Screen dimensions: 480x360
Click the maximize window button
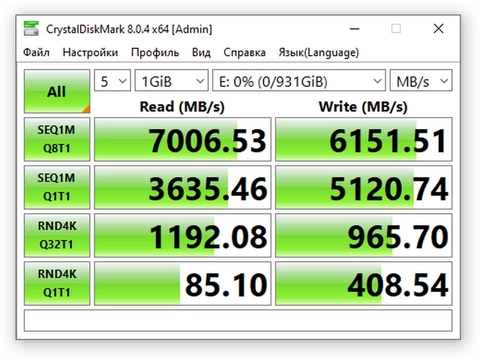[x=396, y=29]
